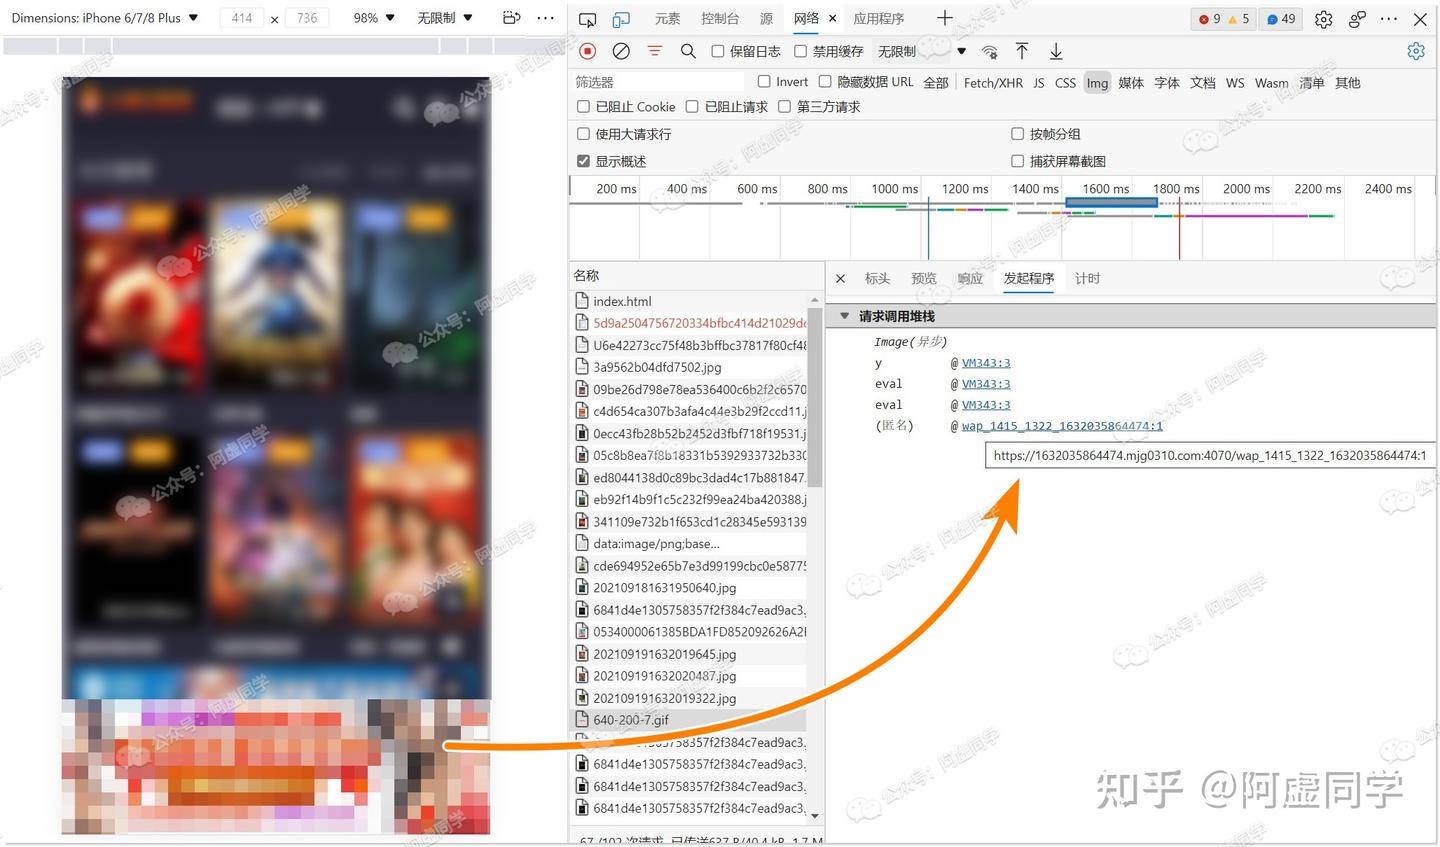This screenshot has height=847, width=1440.
Task: Check 隐藏数据 URL checkbox
Action: click(x=825, y=82)
